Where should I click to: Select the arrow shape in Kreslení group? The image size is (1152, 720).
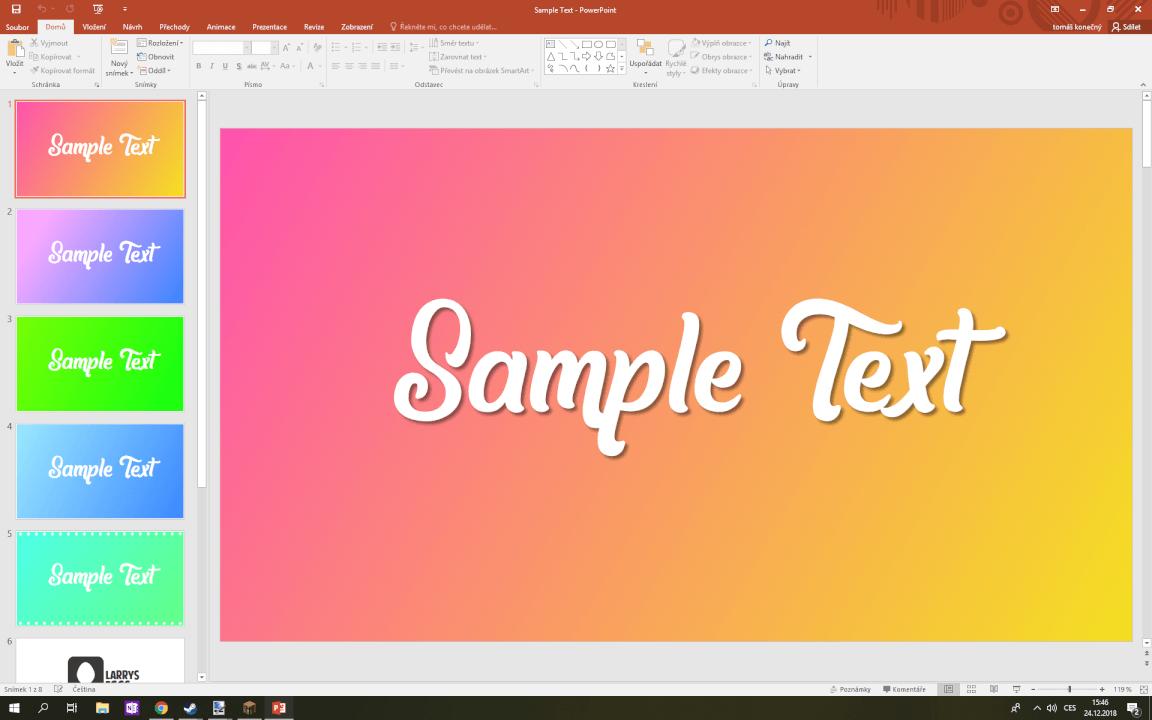coord(587,56)
